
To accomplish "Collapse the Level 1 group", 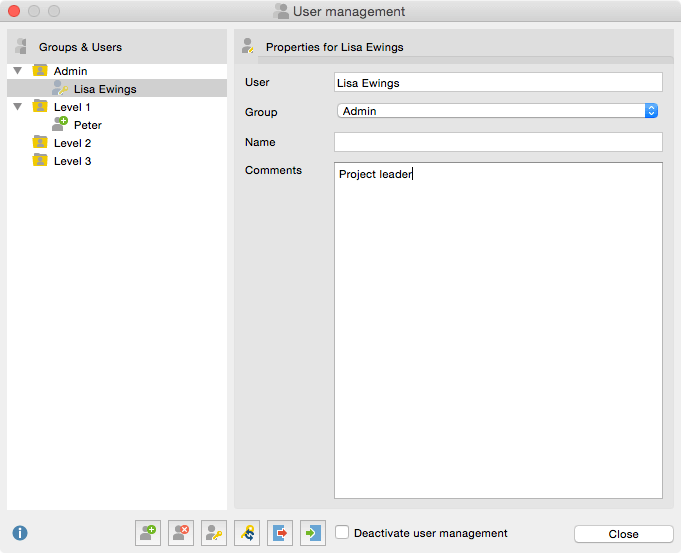I will 18,106.
